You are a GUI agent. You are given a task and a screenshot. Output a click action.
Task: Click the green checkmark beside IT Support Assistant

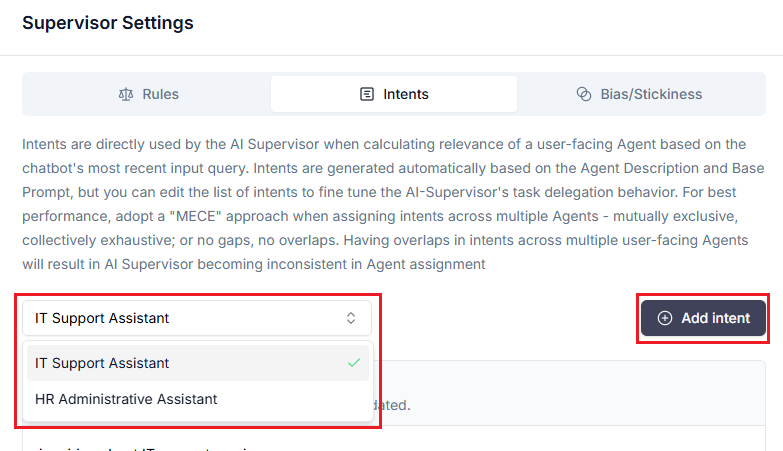(353, 363)
